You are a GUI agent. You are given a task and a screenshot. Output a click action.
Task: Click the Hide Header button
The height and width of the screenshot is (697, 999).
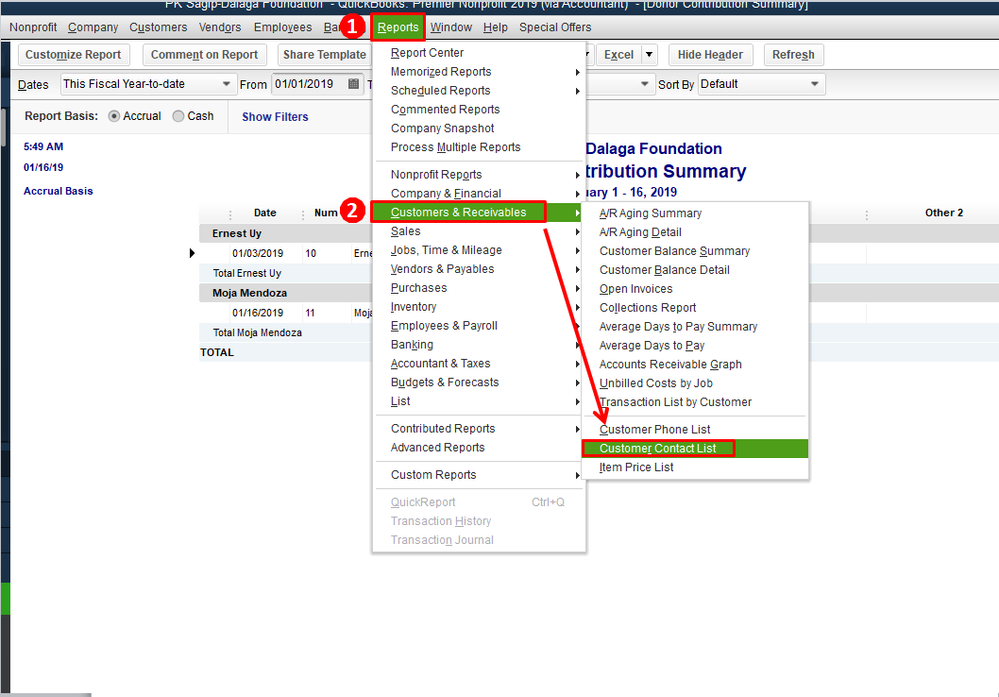(x=710, y=55)
